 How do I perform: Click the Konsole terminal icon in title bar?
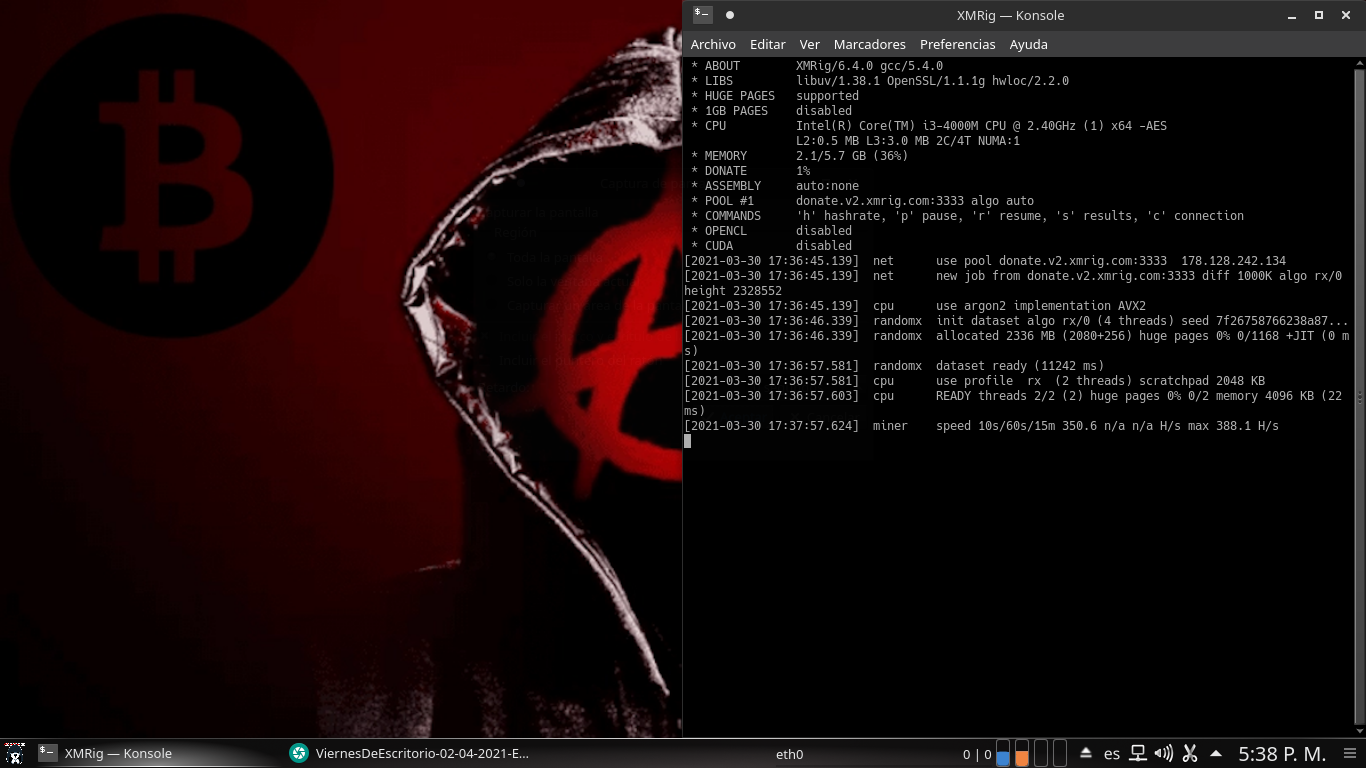point(703,15)
